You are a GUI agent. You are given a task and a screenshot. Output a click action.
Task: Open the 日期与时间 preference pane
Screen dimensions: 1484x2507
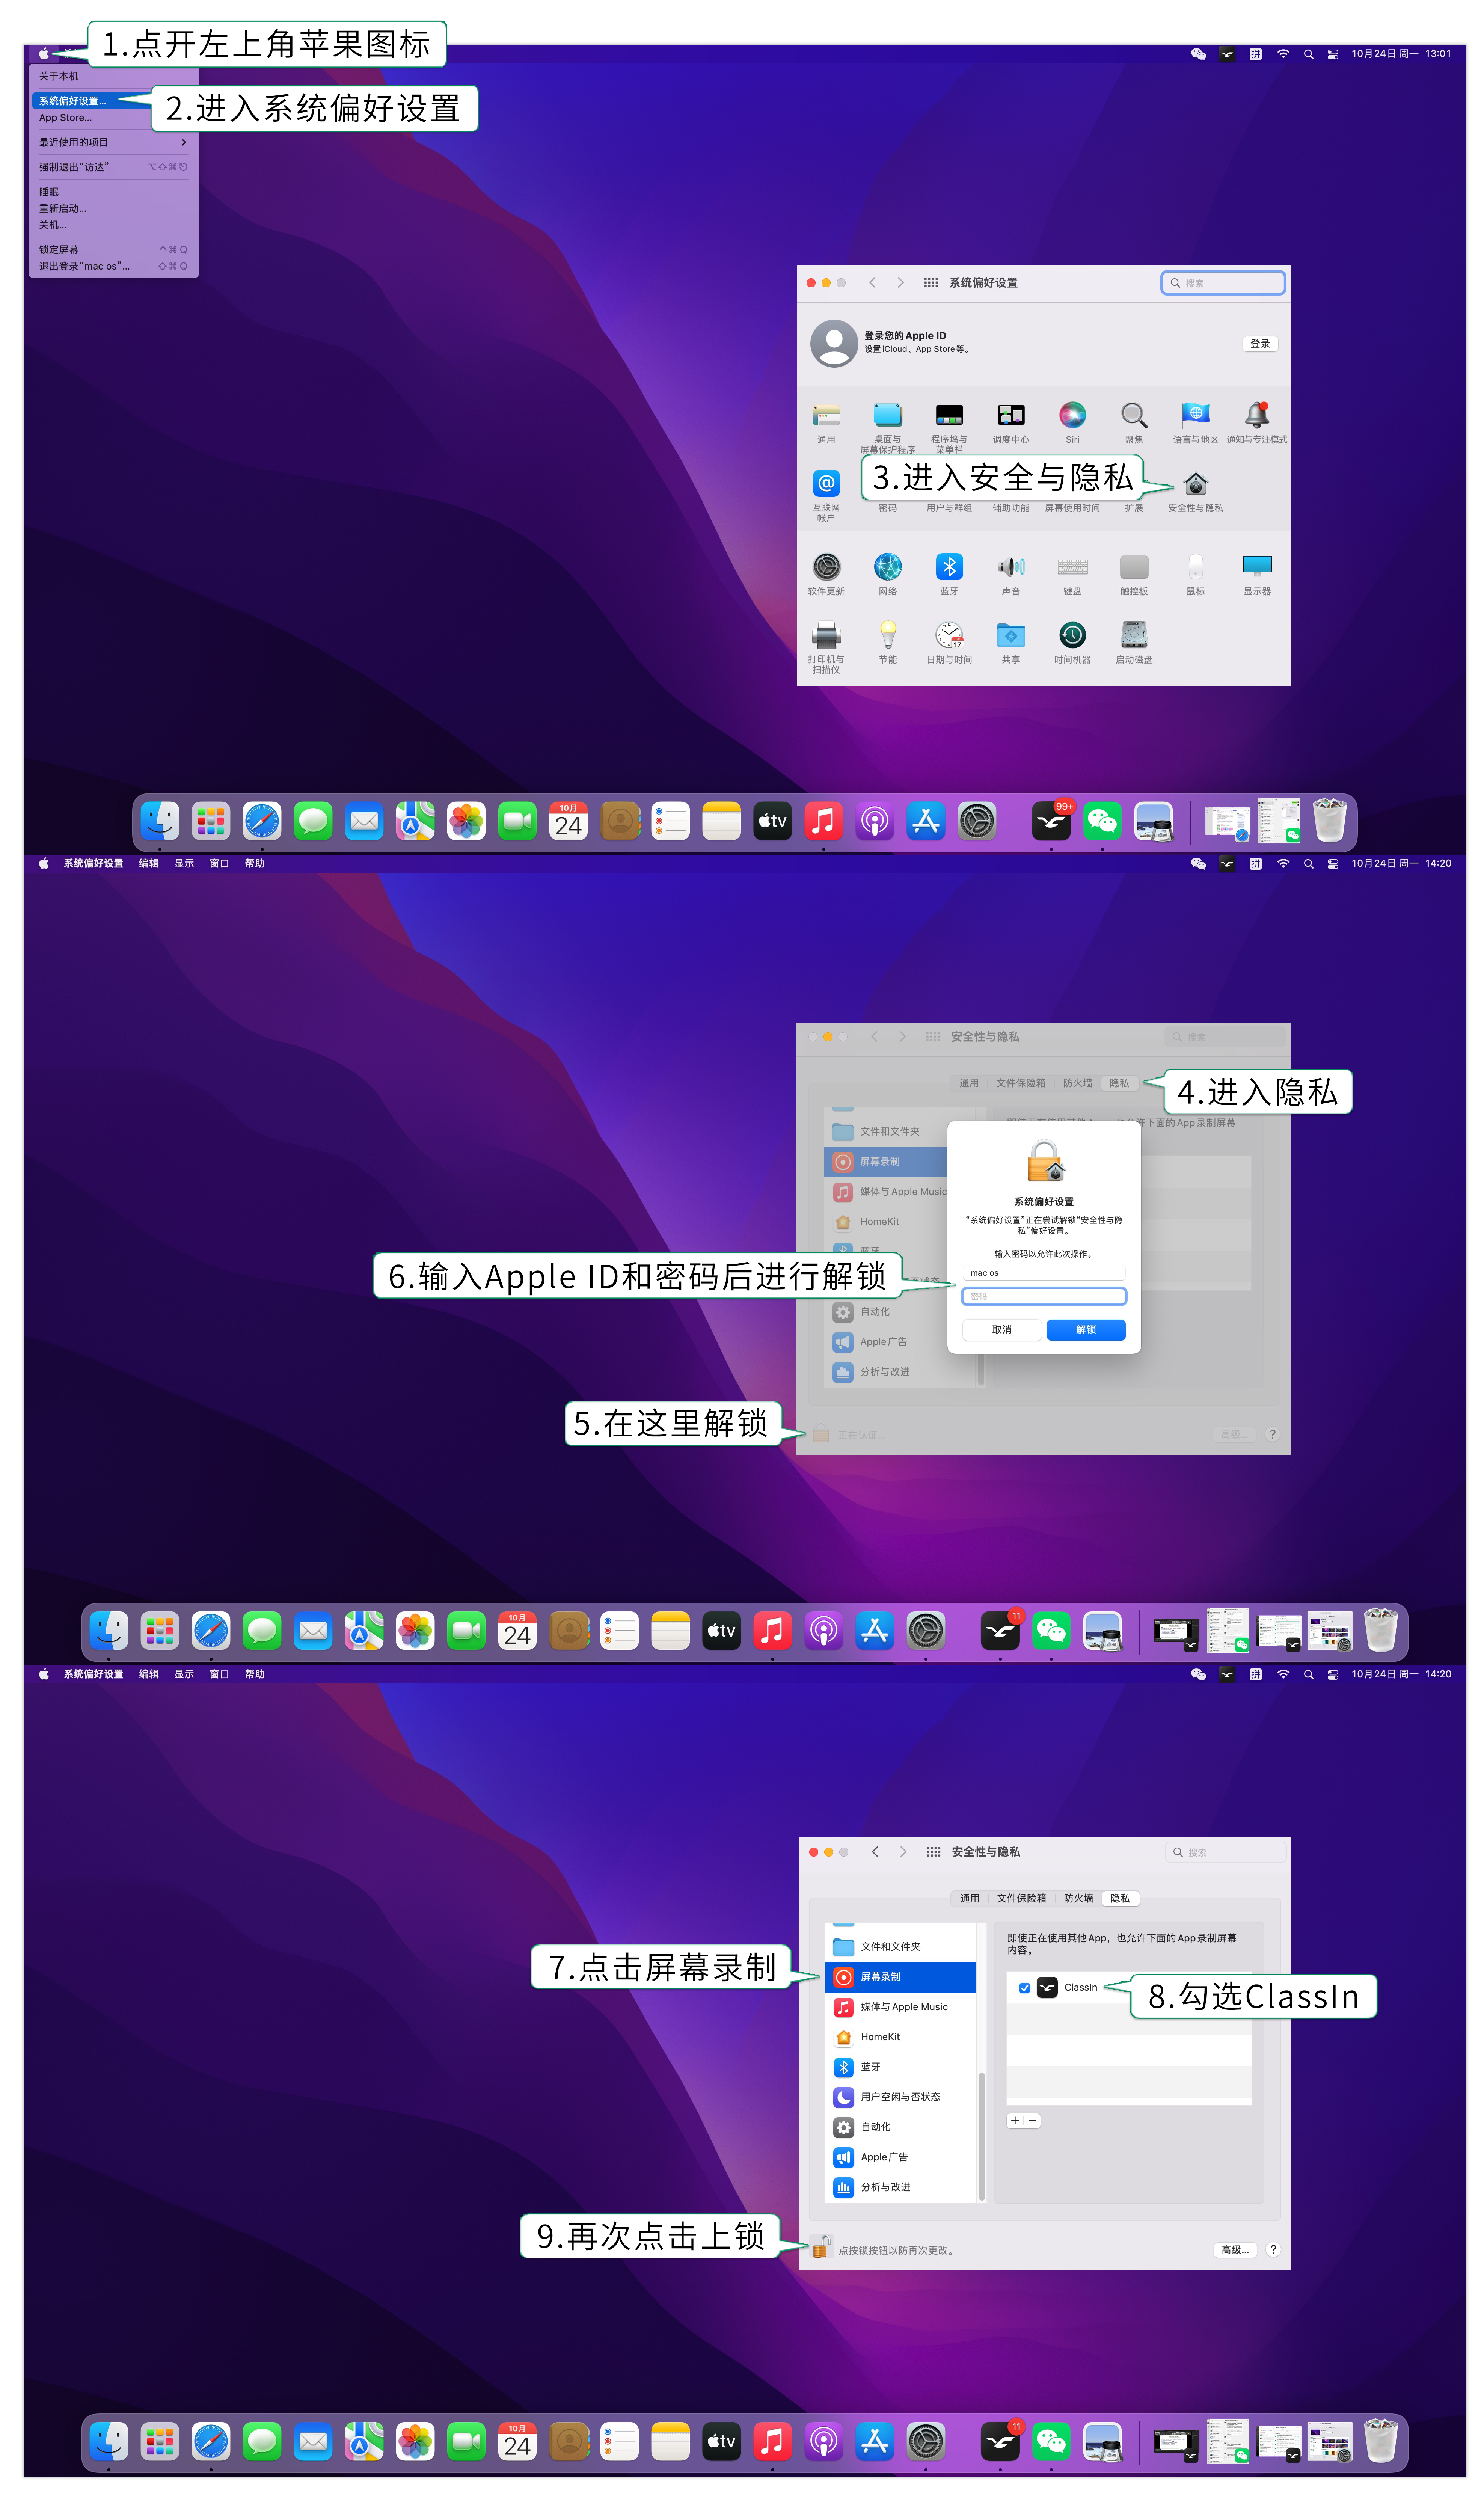point(949,642)
